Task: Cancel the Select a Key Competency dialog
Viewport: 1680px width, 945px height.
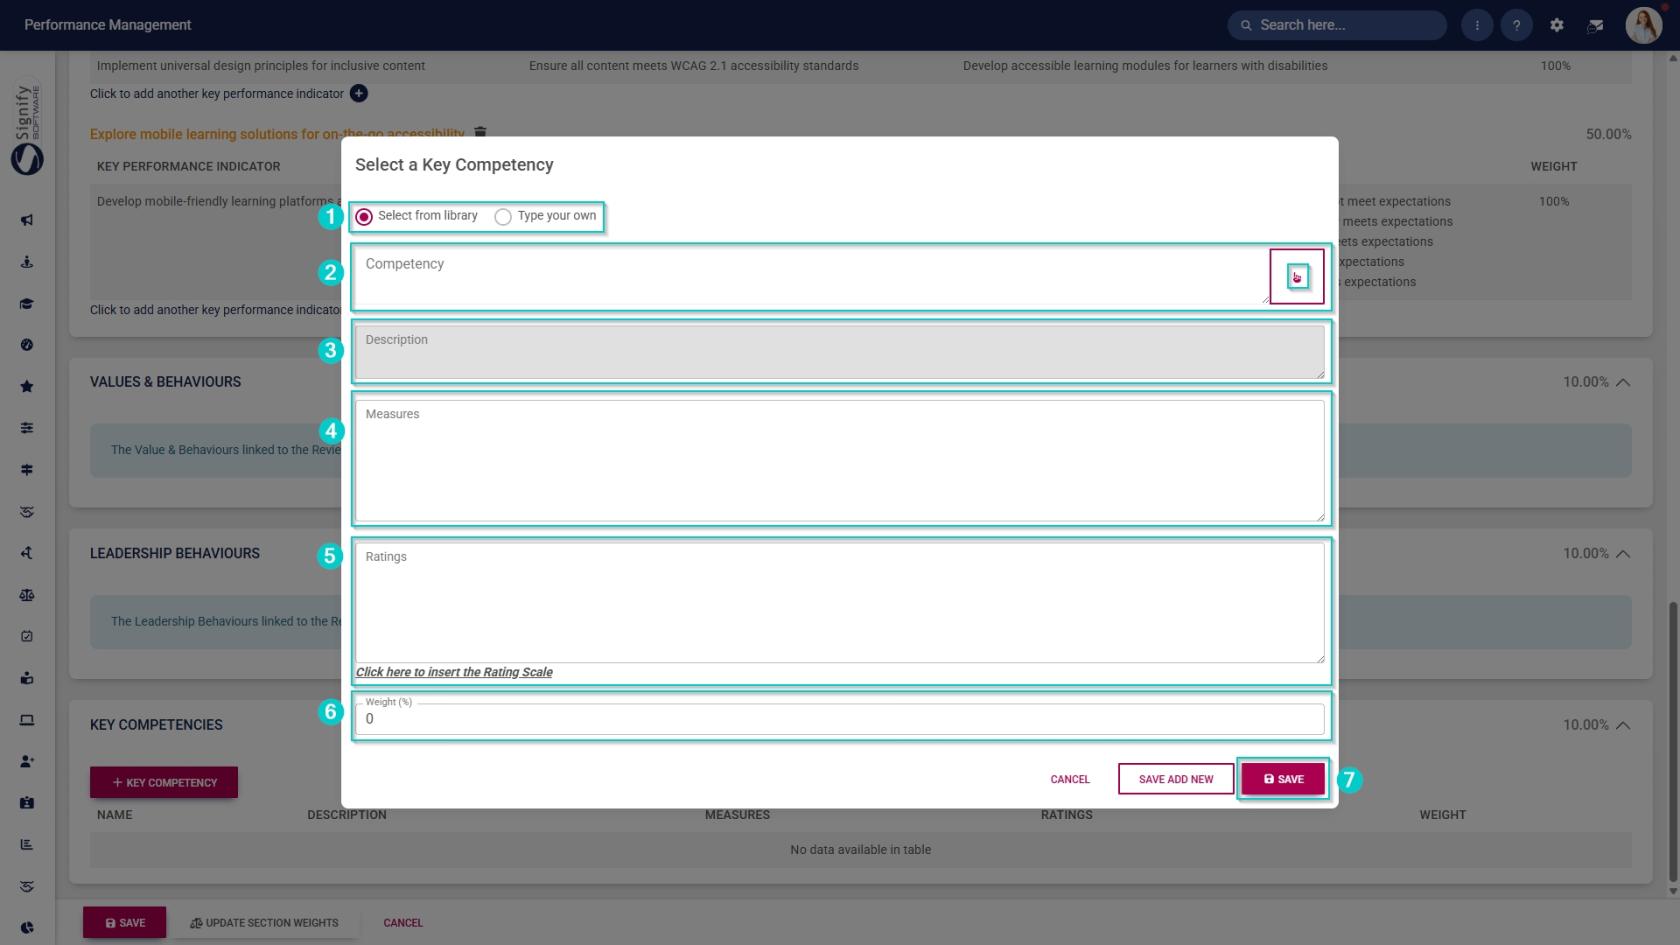Action: tap(1070, 779)
